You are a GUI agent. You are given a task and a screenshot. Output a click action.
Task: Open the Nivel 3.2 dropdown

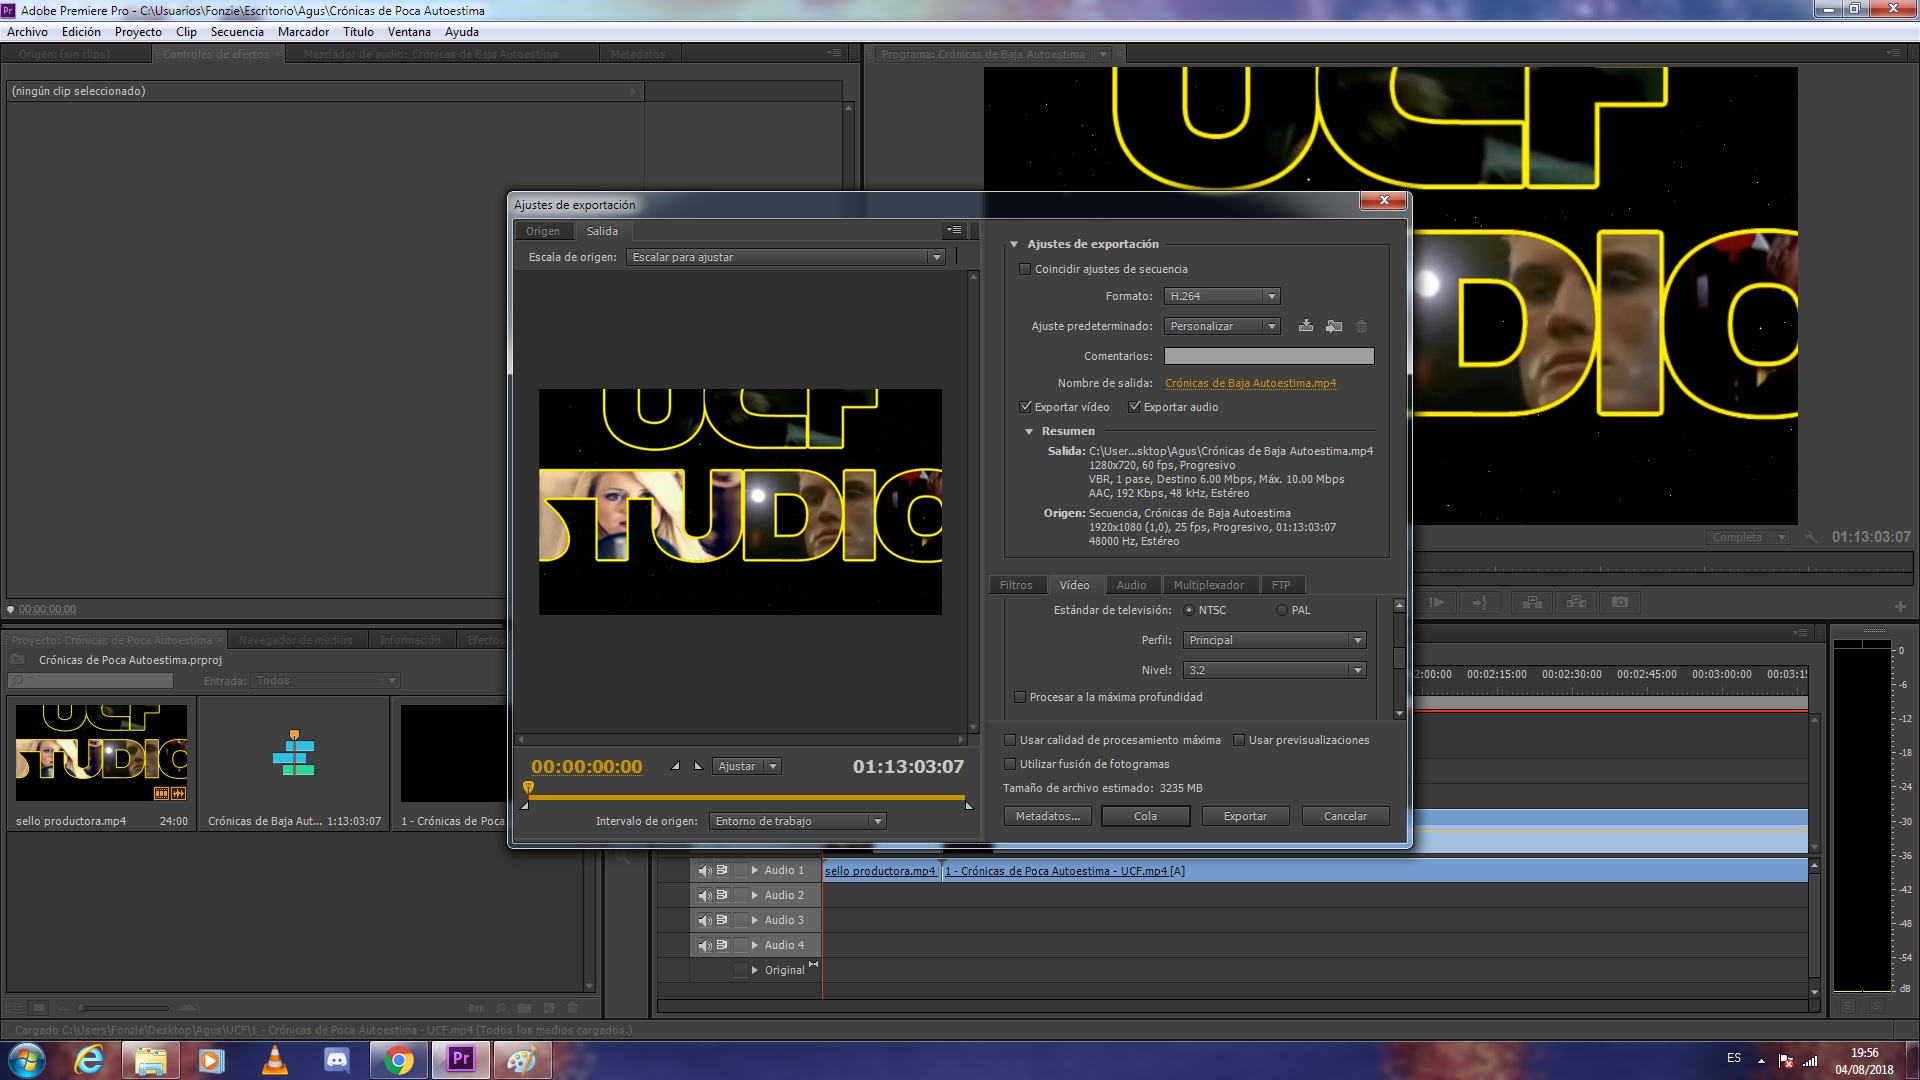coord(1275,670)
